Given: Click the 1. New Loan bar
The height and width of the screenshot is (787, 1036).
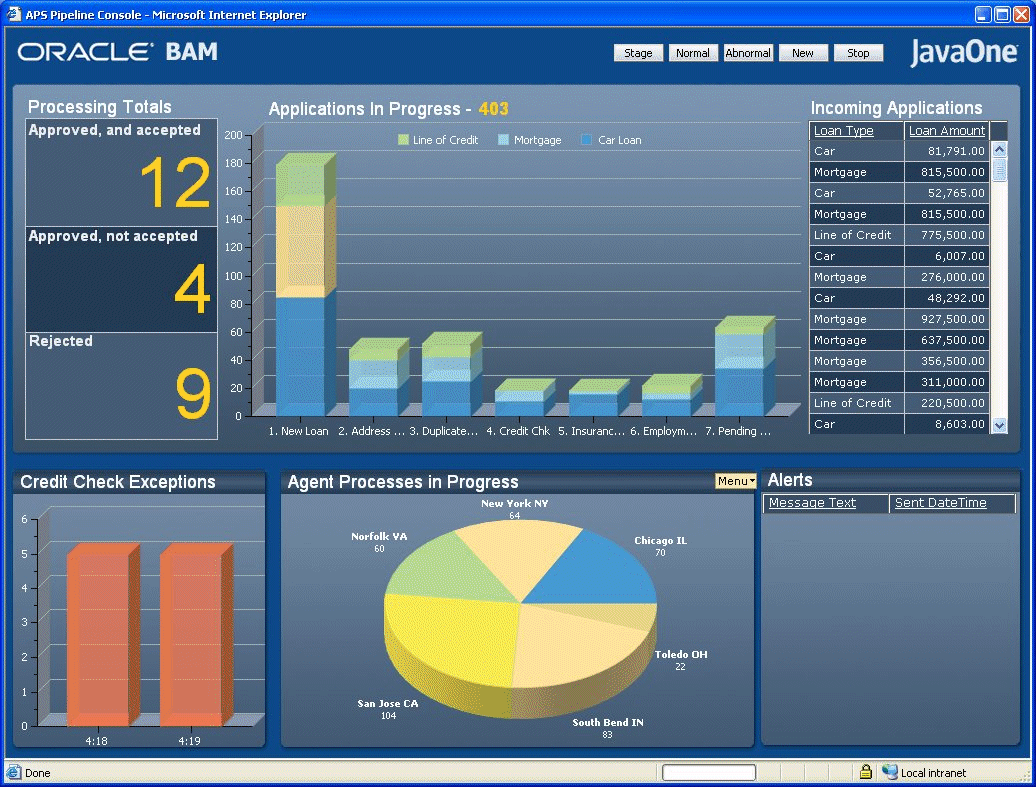Looking at the screenshot, I should pyautogui.click(x=306, y=284).
